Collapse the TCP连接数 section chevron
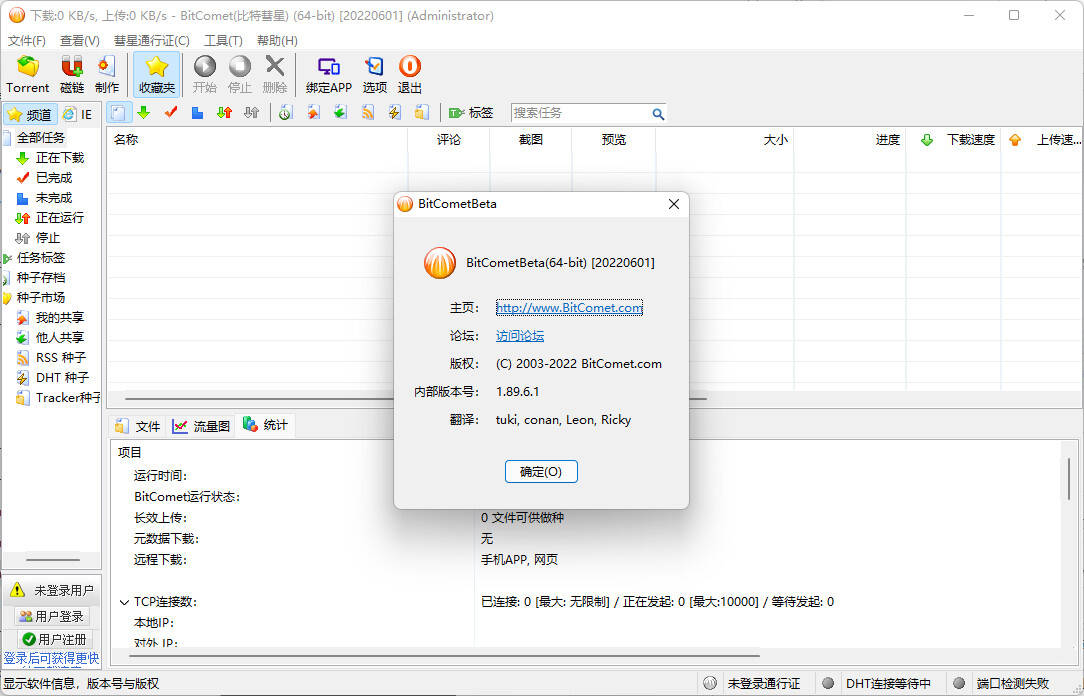This screenshot has width=1084, height=696. click(x=124, y=602)
